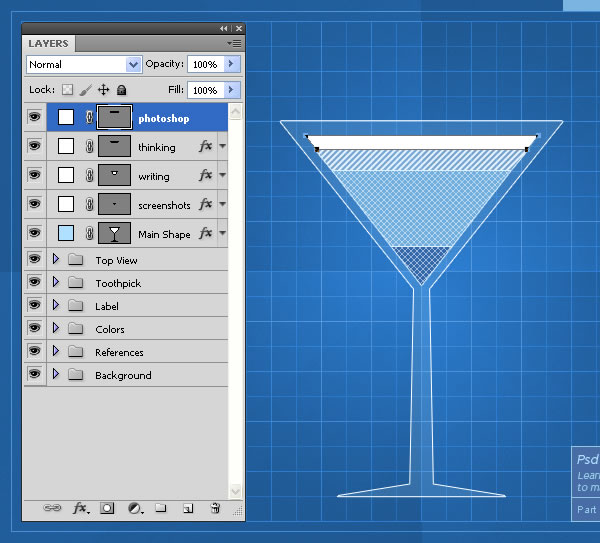Hide the Background group
Screen dimensions: 600x543
(34, 373)
